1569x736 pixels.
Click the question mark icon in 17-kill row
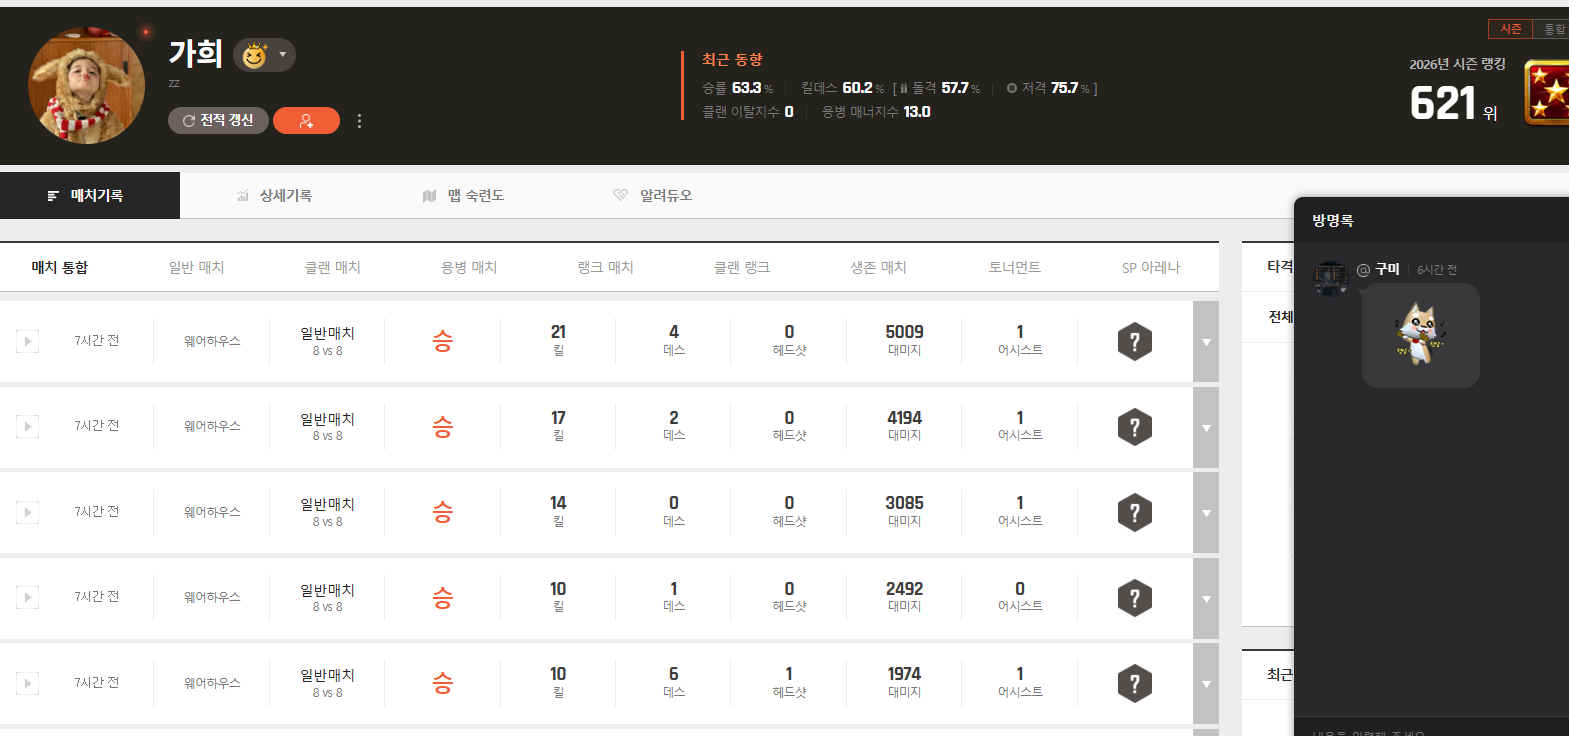[x=1134, y=427]
